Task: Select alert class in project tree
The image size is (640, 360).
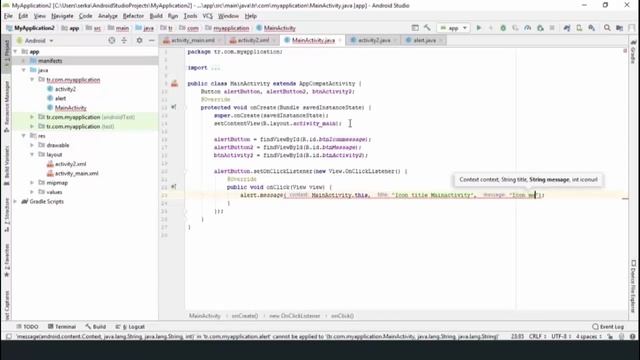Action: [60, 98]
